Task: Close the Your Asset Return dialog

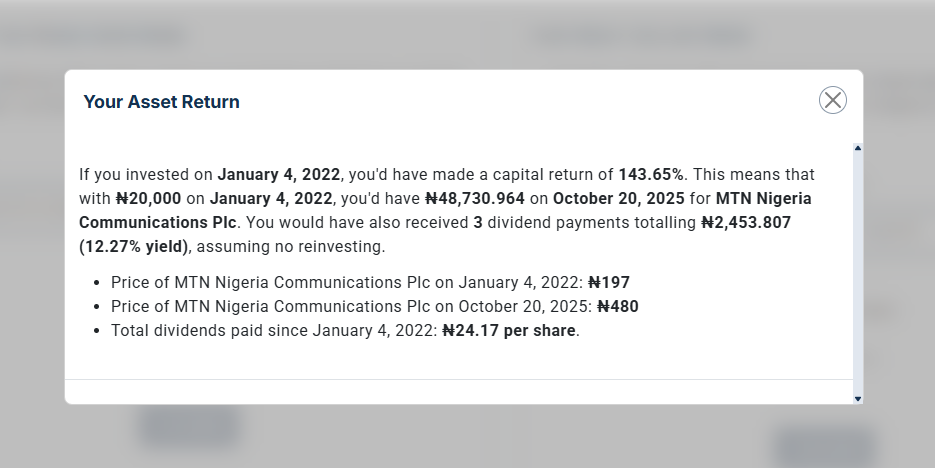Action: pyautogui.click(x=832, y=100)
